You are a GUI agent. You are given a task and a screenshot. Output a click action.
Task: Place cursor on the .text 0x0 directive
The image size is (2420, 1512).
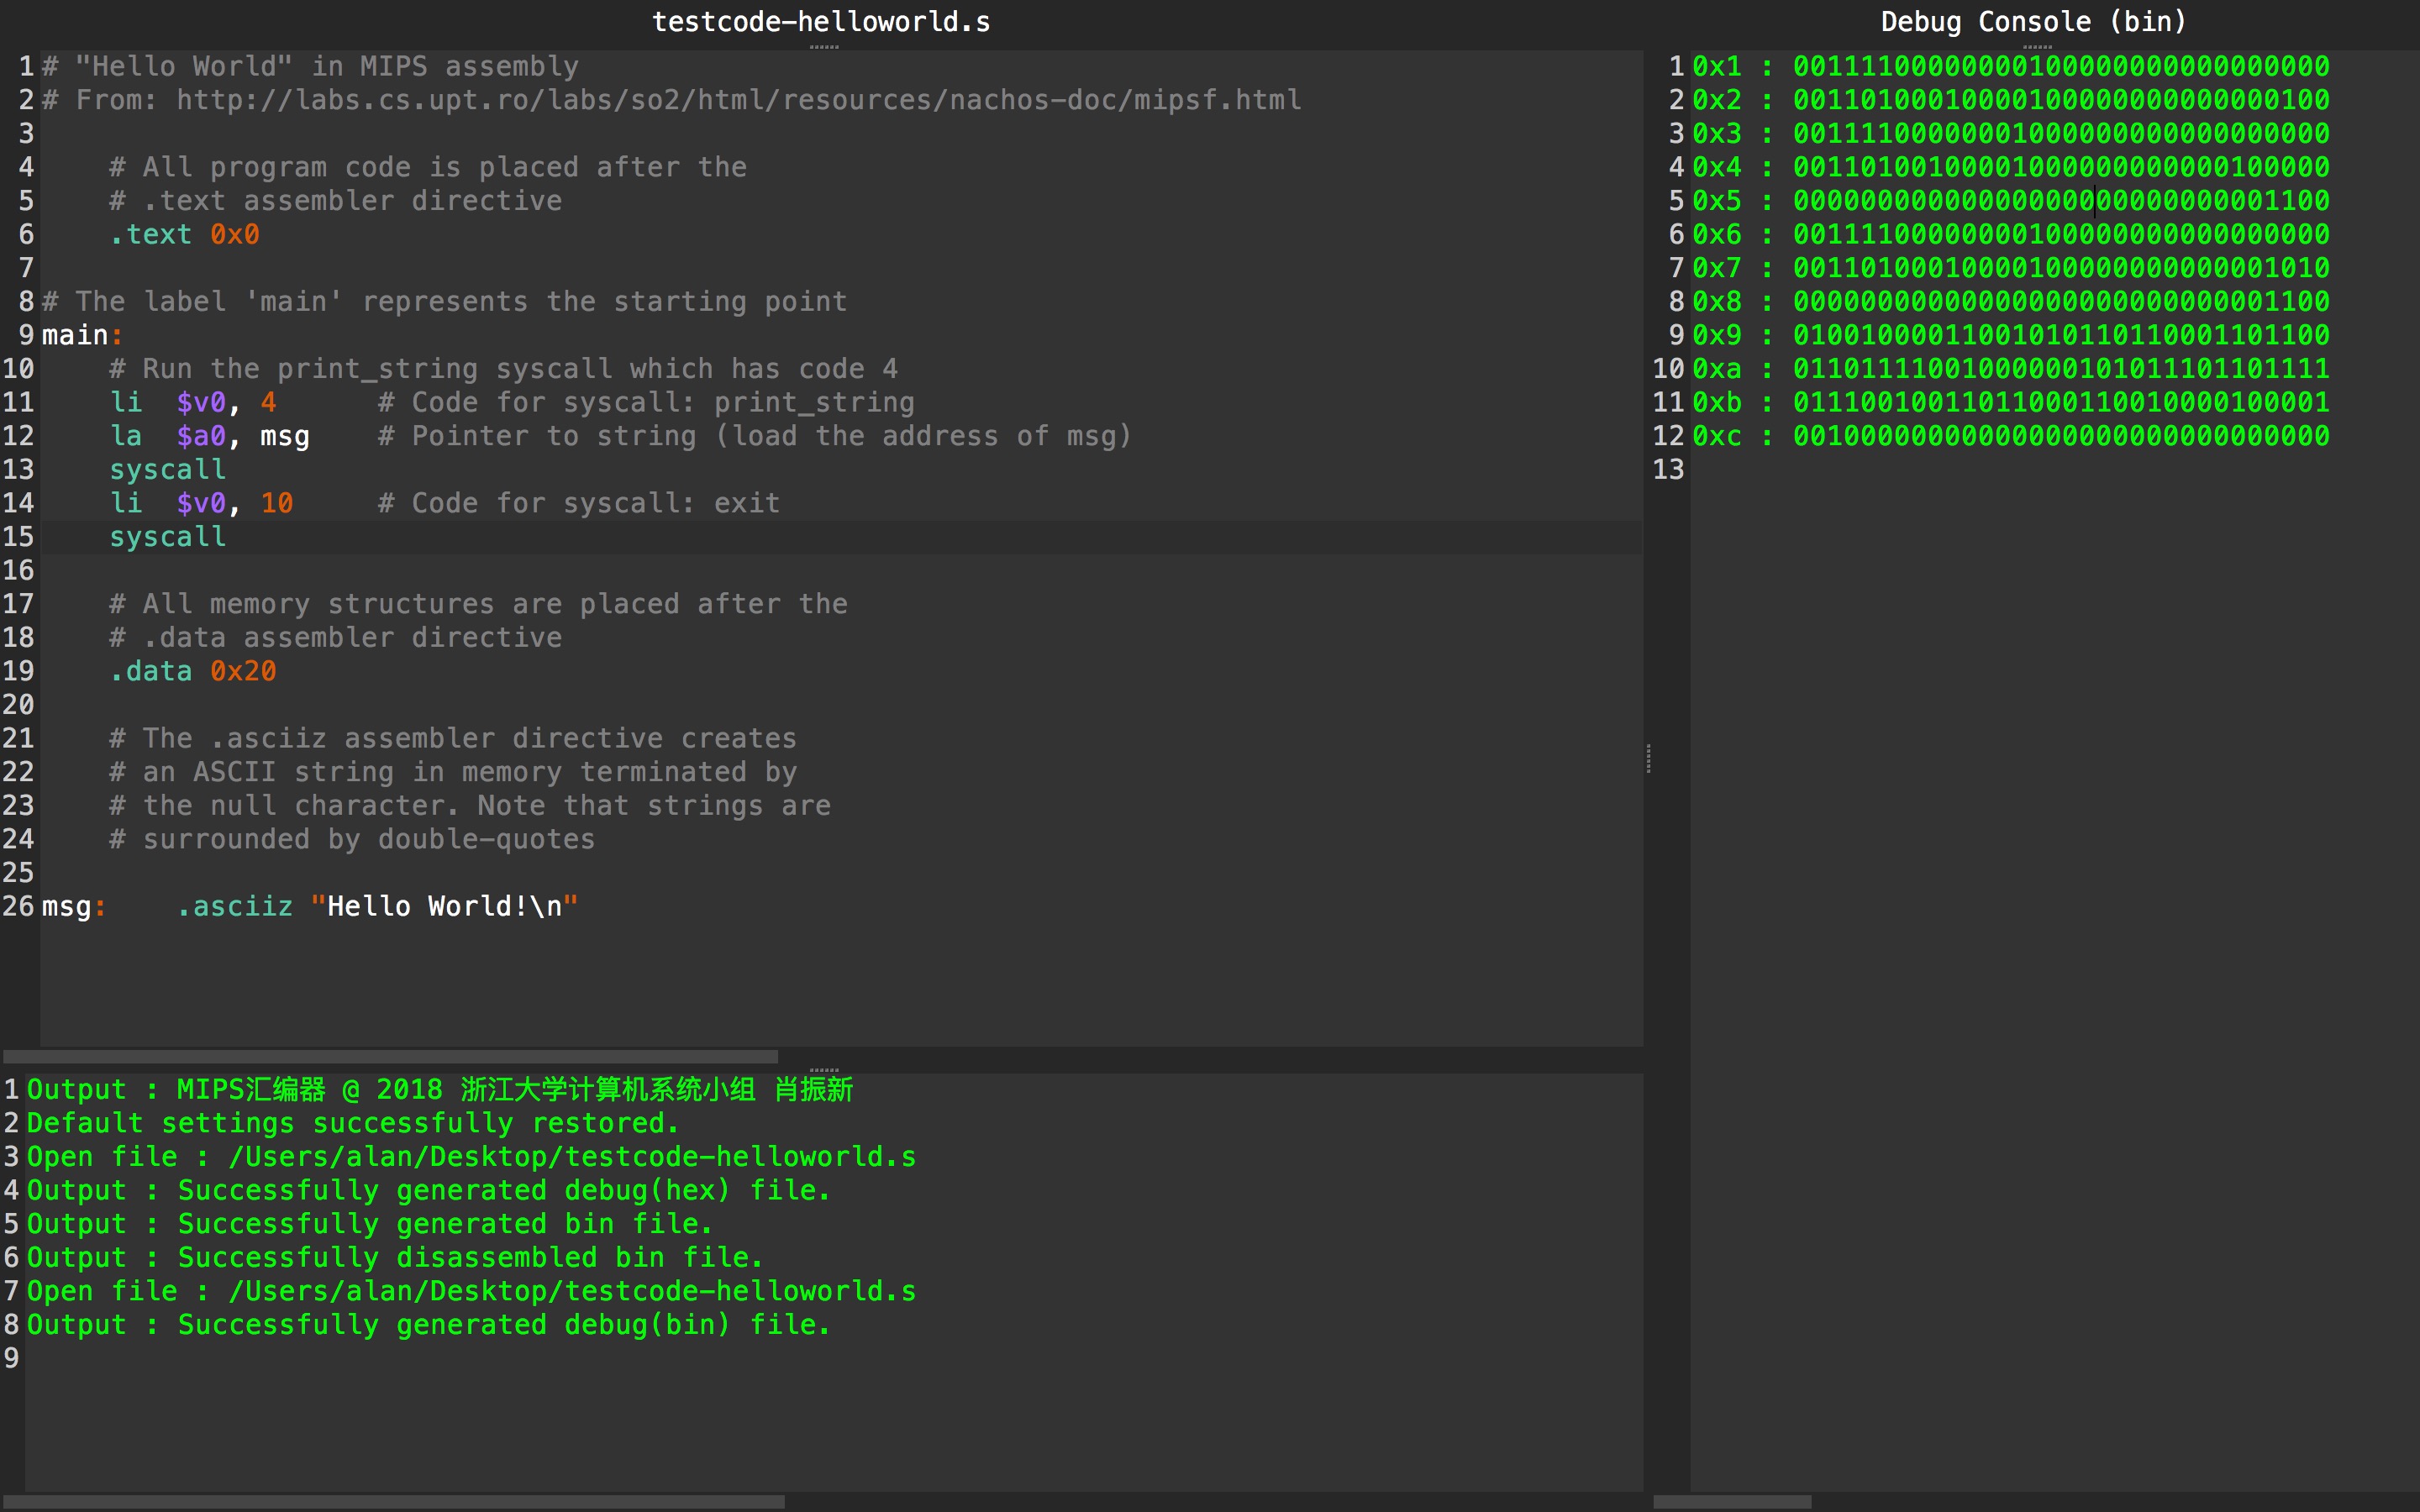pyautogui.click(x=184, y=234)
